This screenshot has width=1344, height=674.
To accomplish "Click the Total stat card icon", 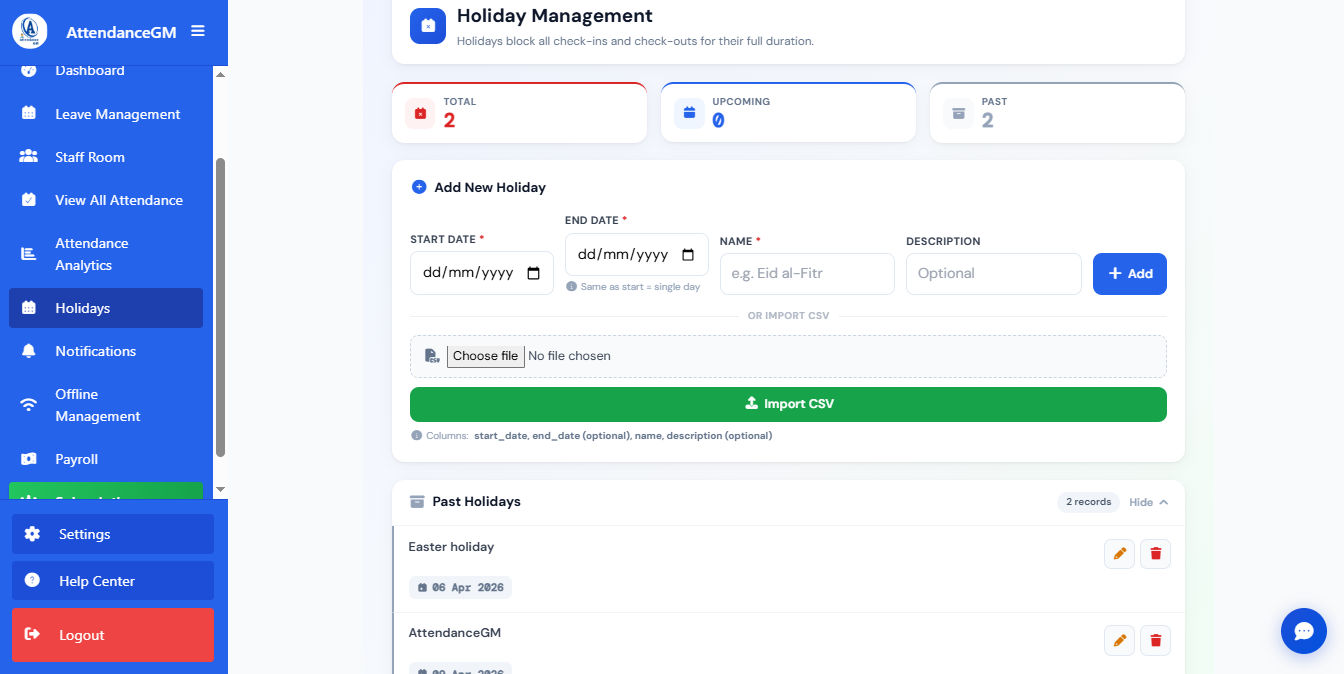I will (x=420, y=113).
